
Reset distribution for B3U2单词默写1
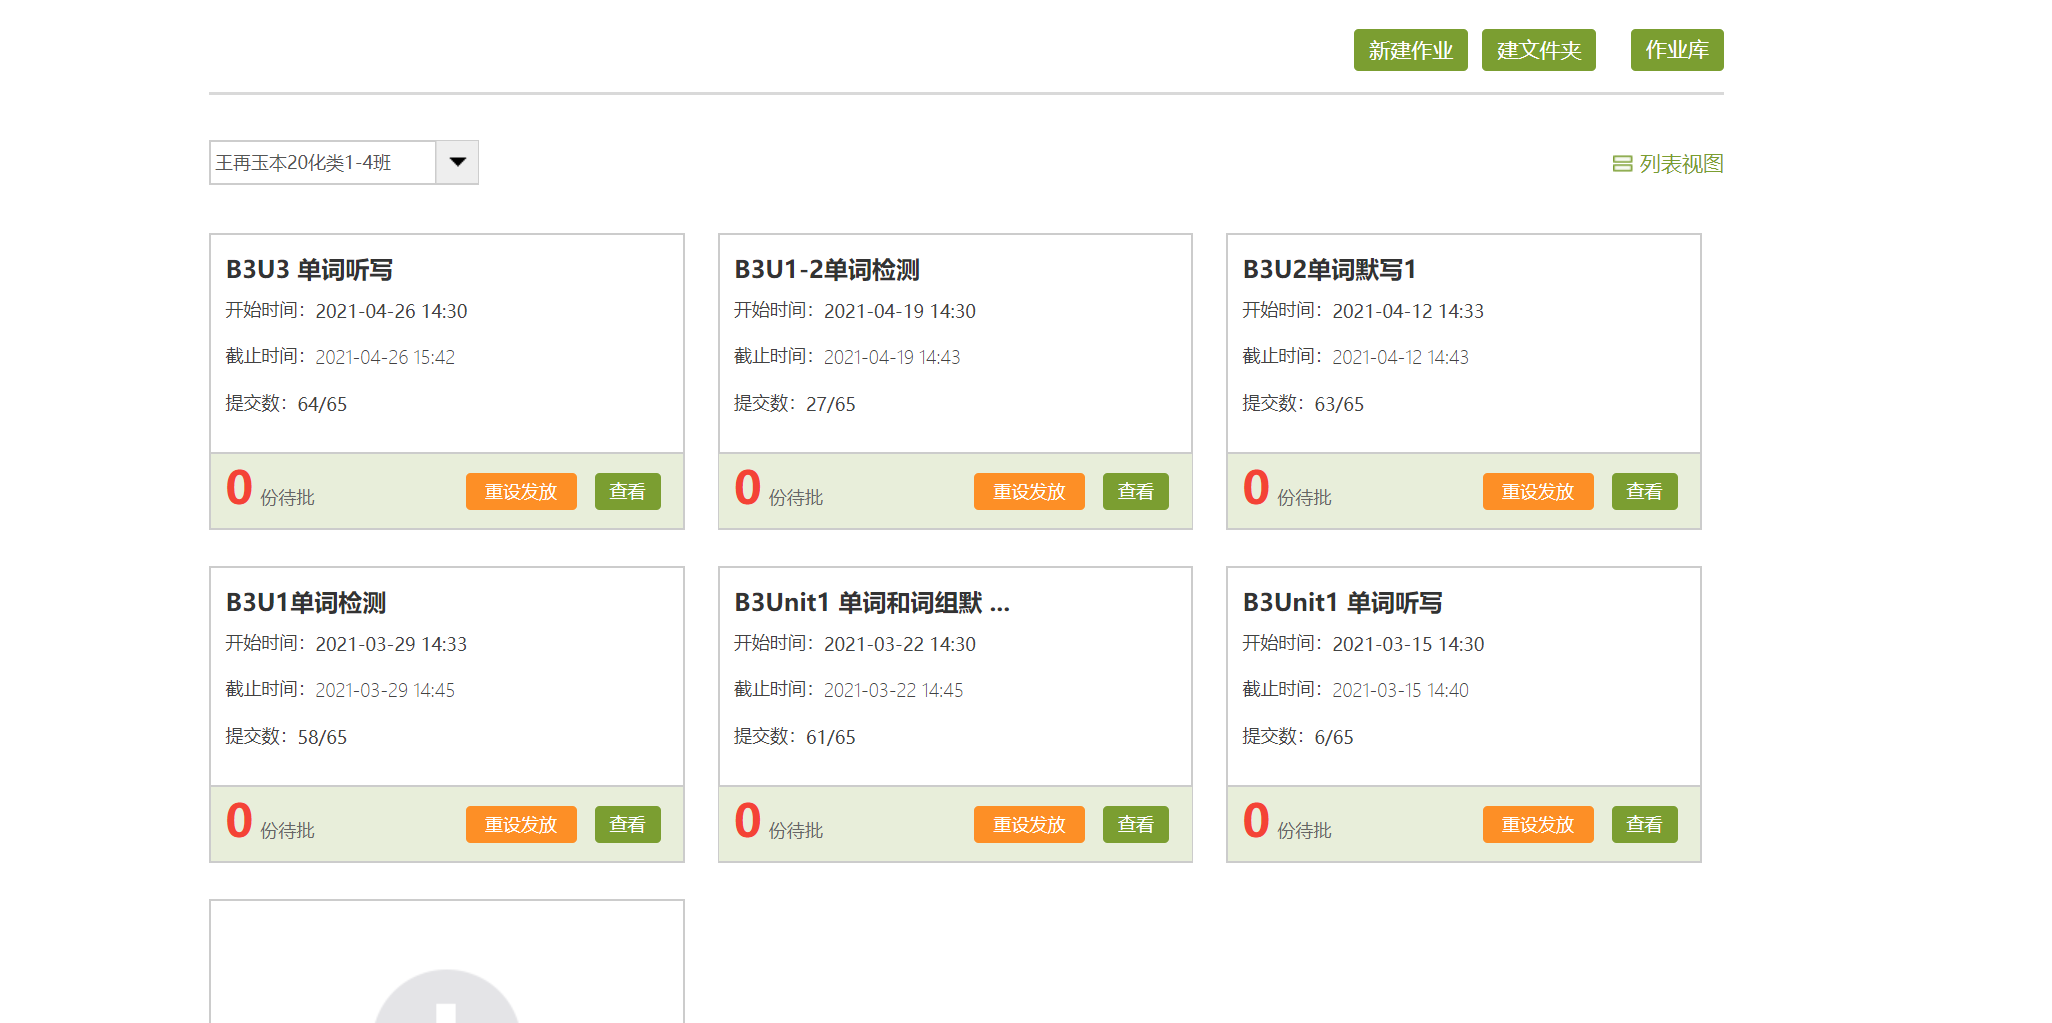(1537, 492)
